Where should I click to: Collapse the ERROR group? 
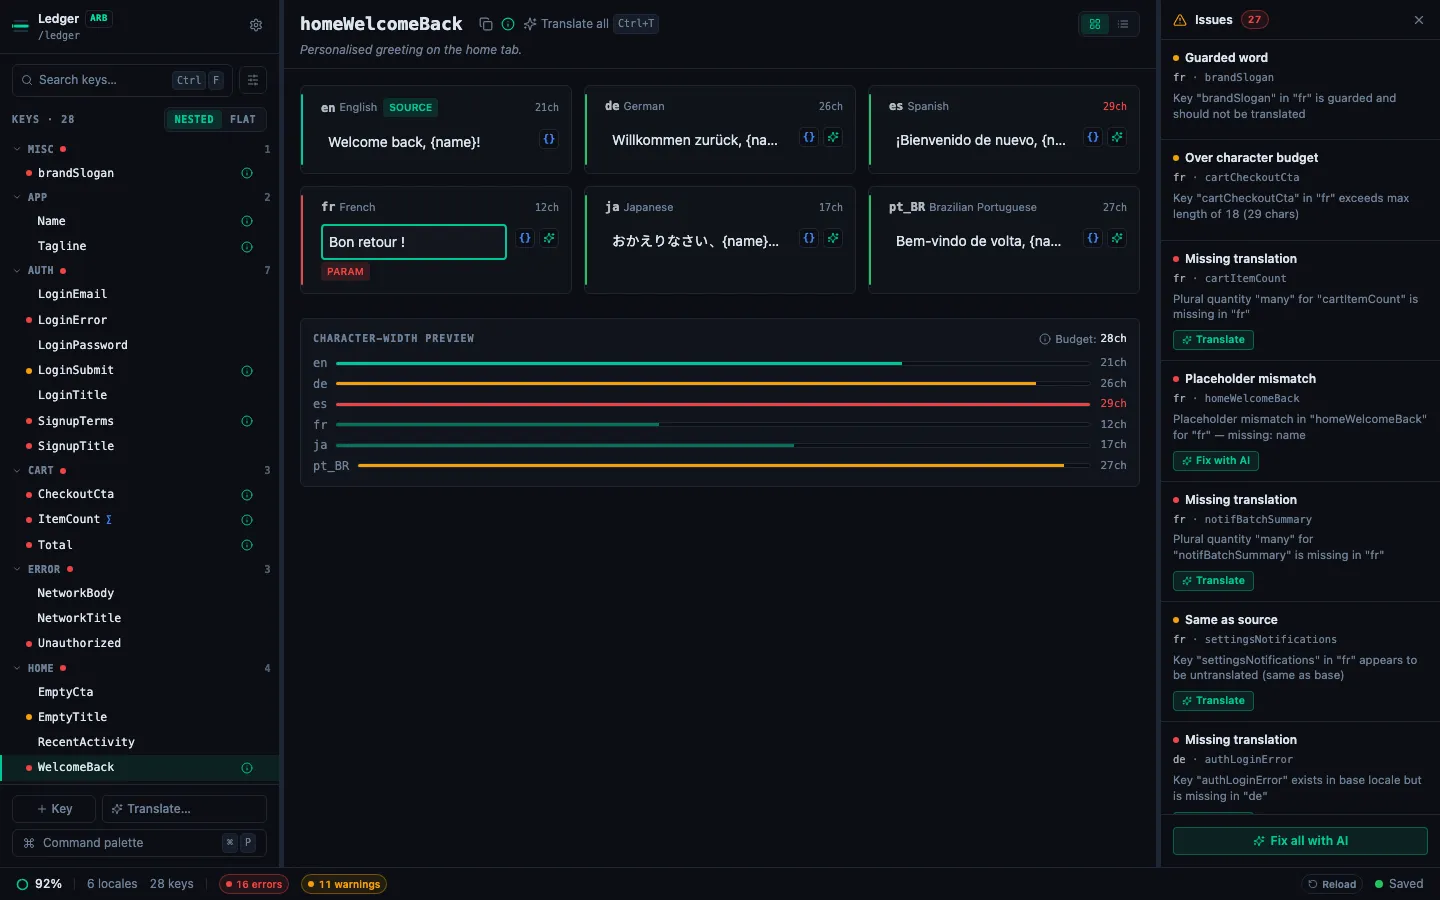(x=17, y=569)
